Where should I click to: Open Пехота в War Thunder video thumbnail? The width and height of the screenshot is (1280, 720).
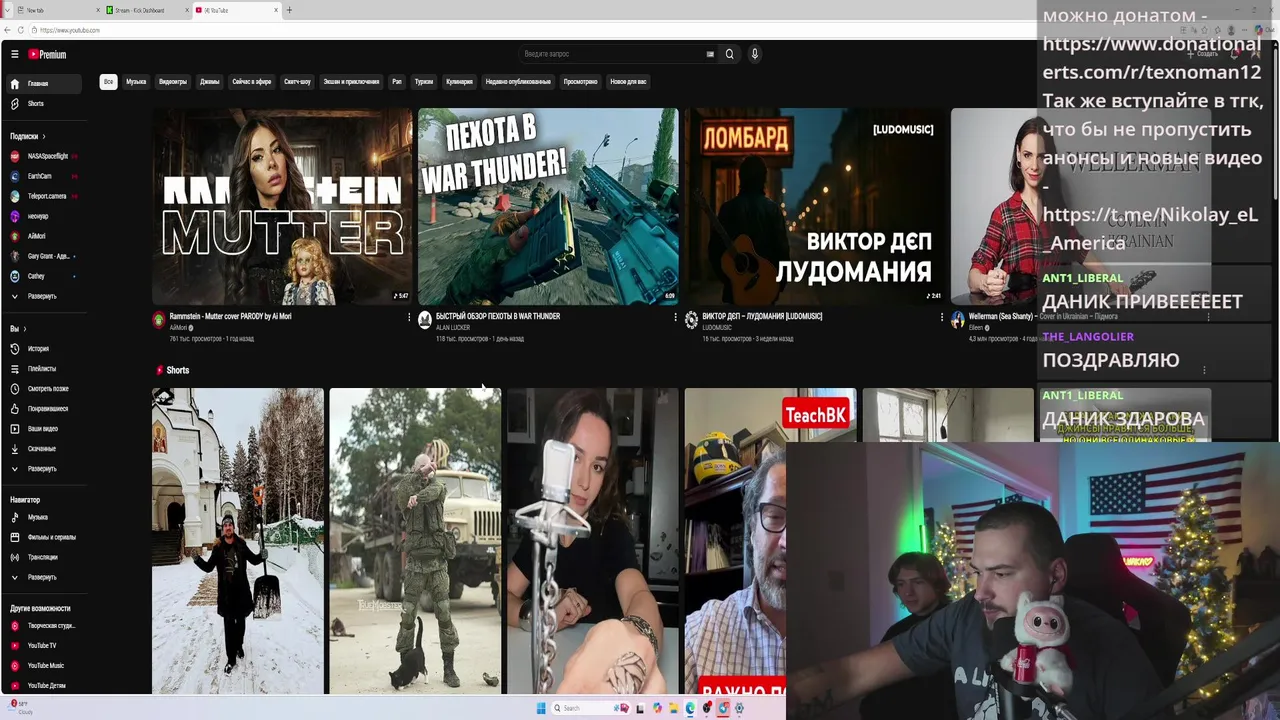point(548,206)
